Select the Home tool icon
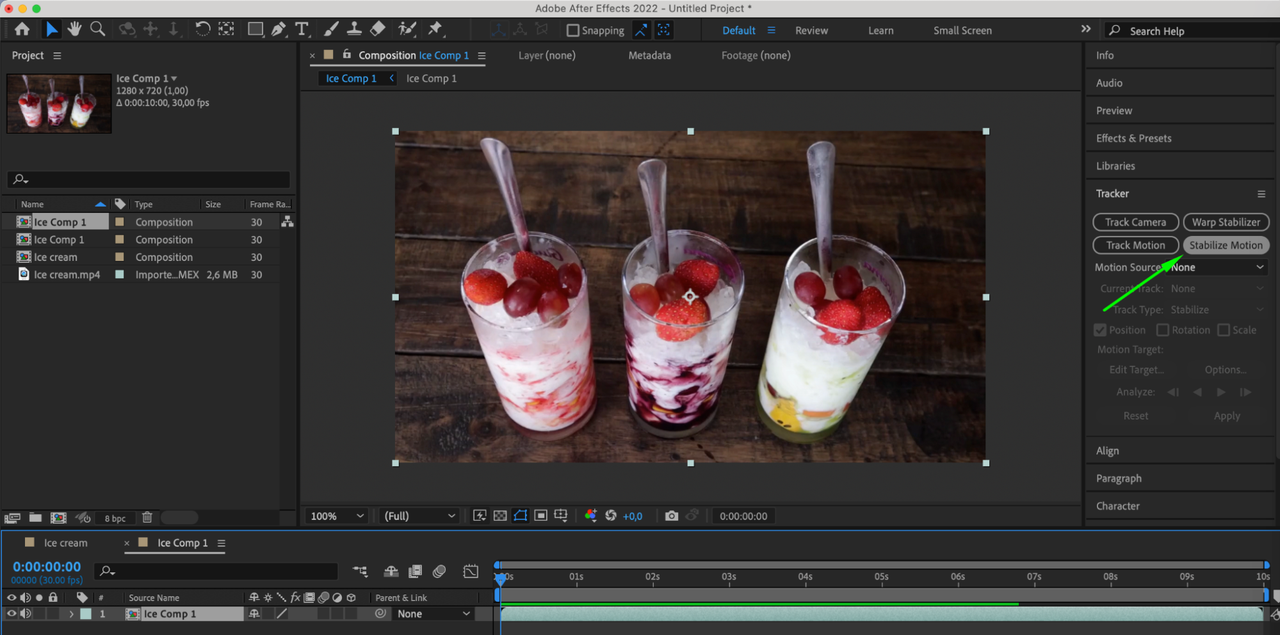This screenshot has width=1280, height=635. (x=21, y=29)
